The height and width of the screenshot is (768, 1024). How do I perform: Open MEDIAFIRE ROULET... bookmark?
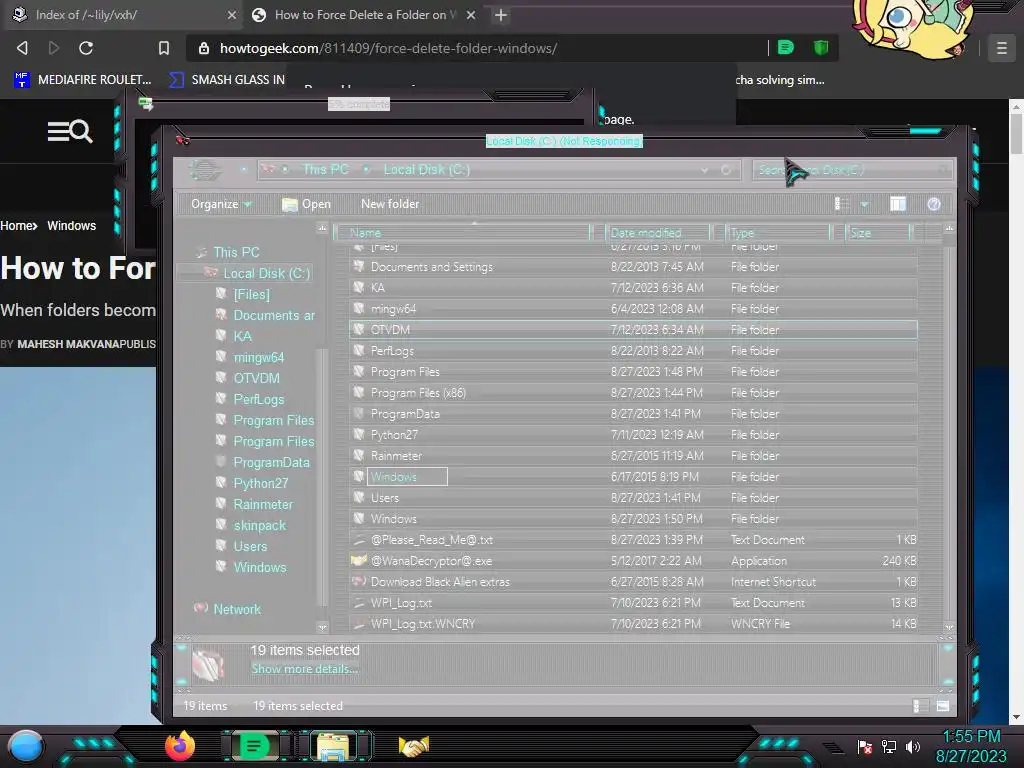83,80
